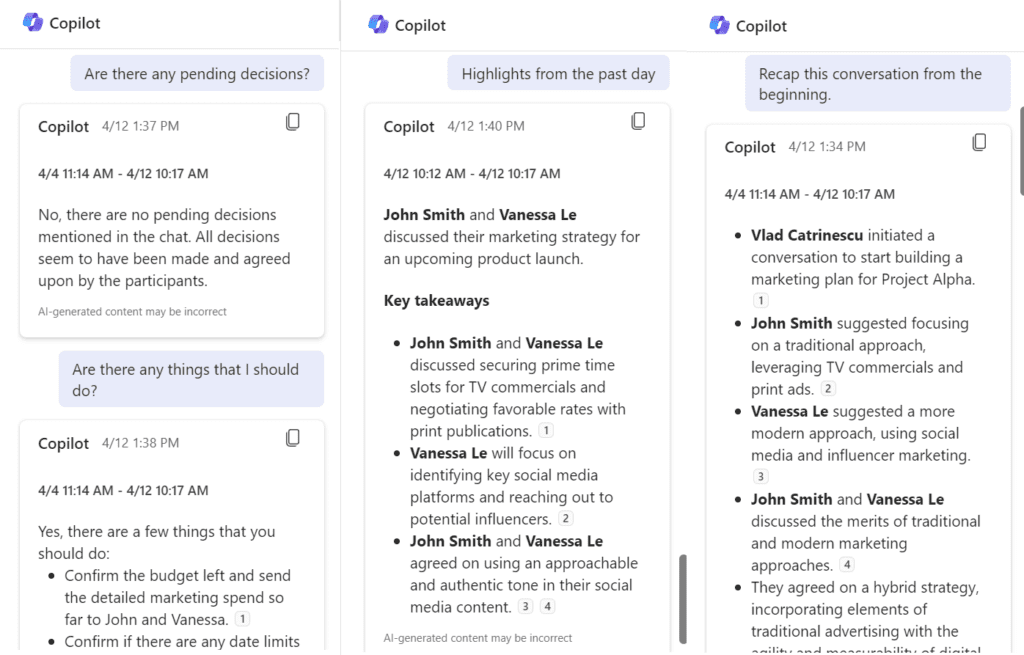Open citation 4 after 'marketing approaches'
The width and height of the screenshot is (1024, 655).
[x=847, y=564]
